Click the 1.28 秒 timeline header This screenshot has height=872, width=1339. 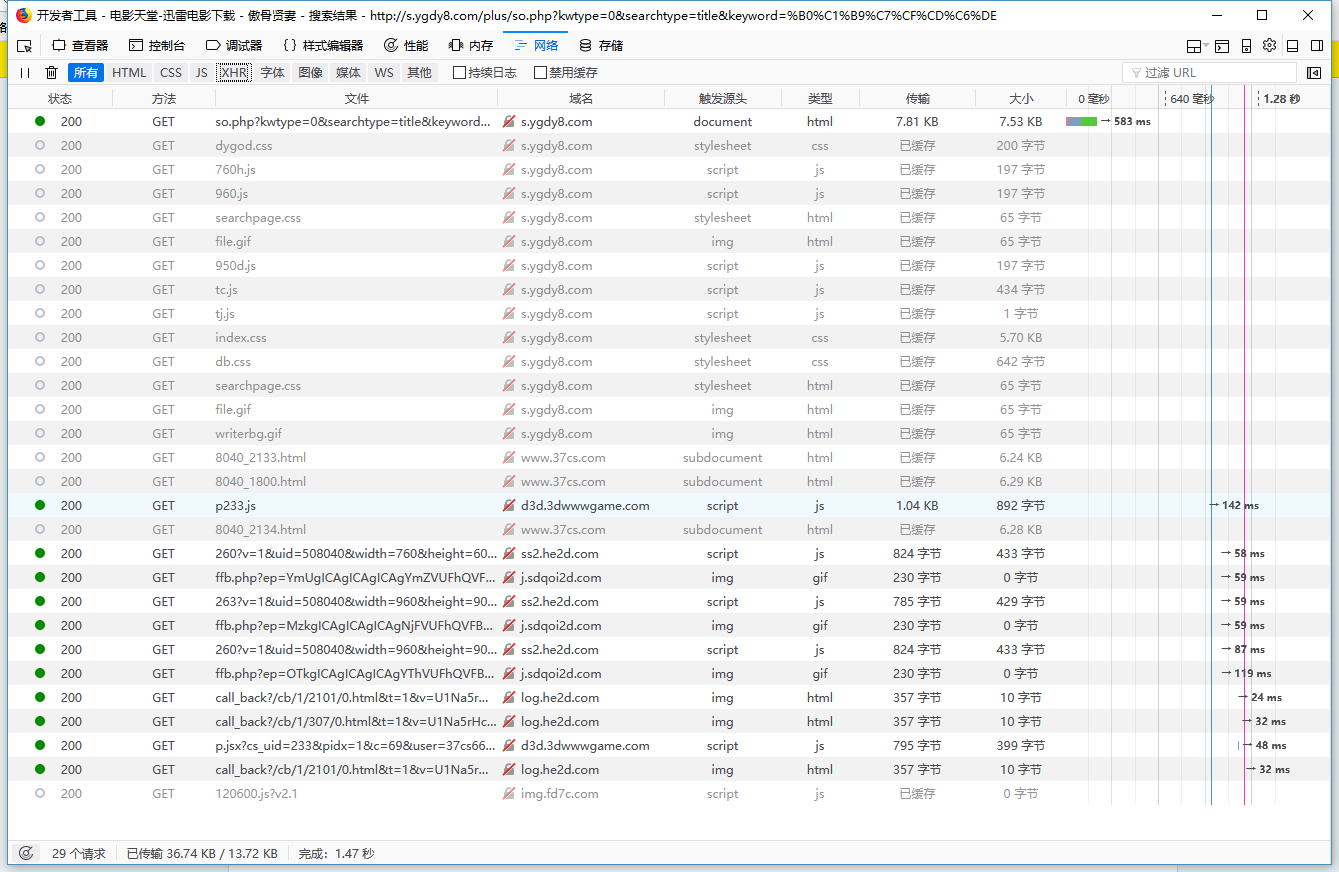click(x=1281, y=99)
